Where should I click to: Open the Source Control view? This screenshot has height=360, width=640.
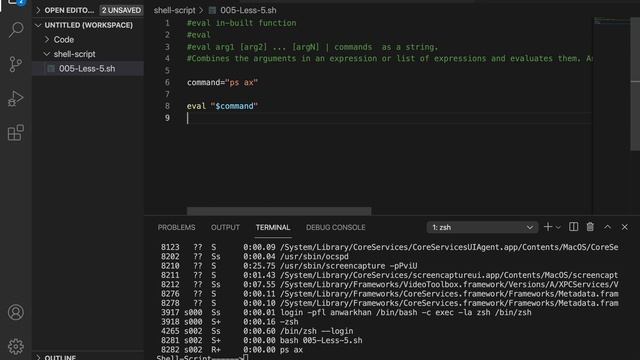tap(16, 64)
